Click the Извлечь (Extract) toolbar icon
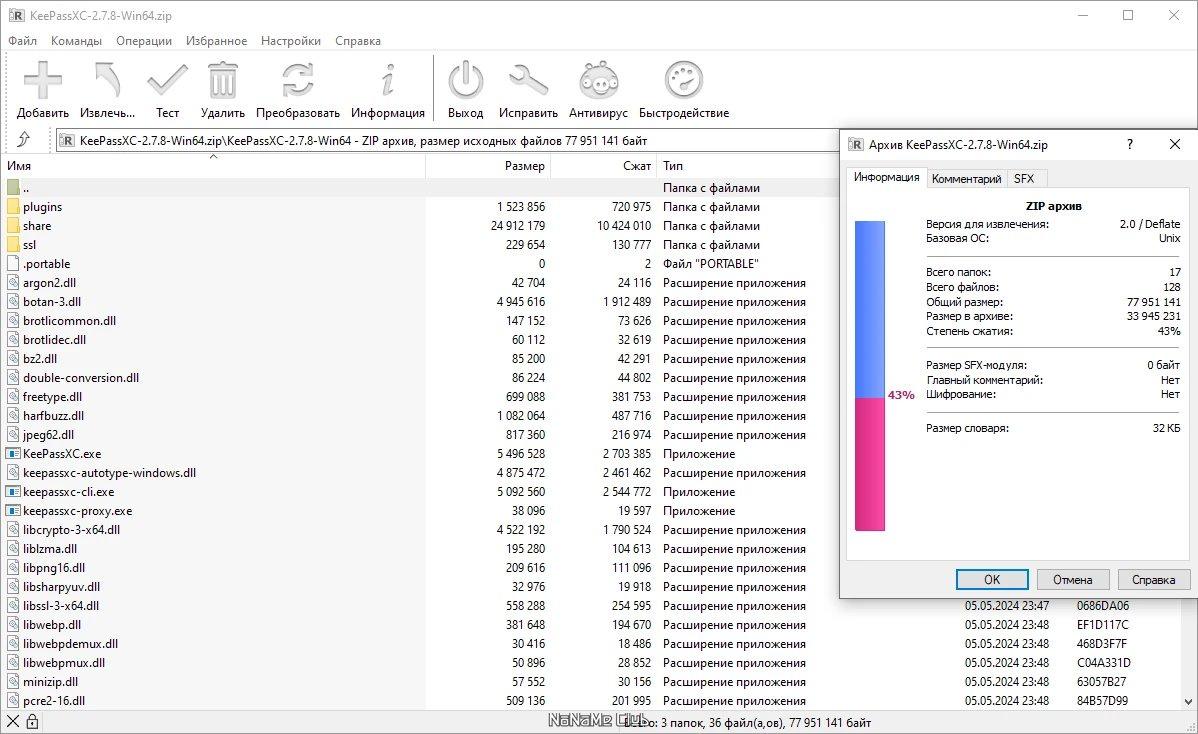Image resolution: width=1198 pixels, height=734 pixels. click(x=107, y=82)
